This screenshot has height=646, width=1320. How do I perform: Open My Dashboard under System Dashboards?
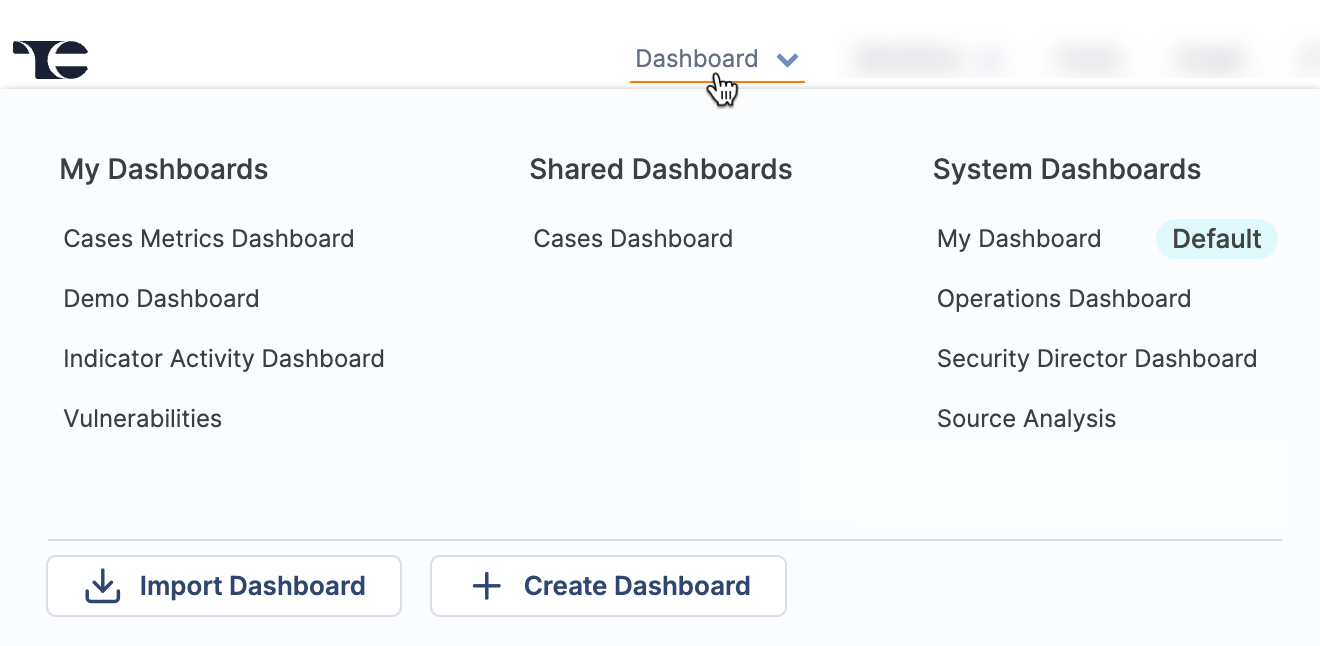coord(1018,238)
